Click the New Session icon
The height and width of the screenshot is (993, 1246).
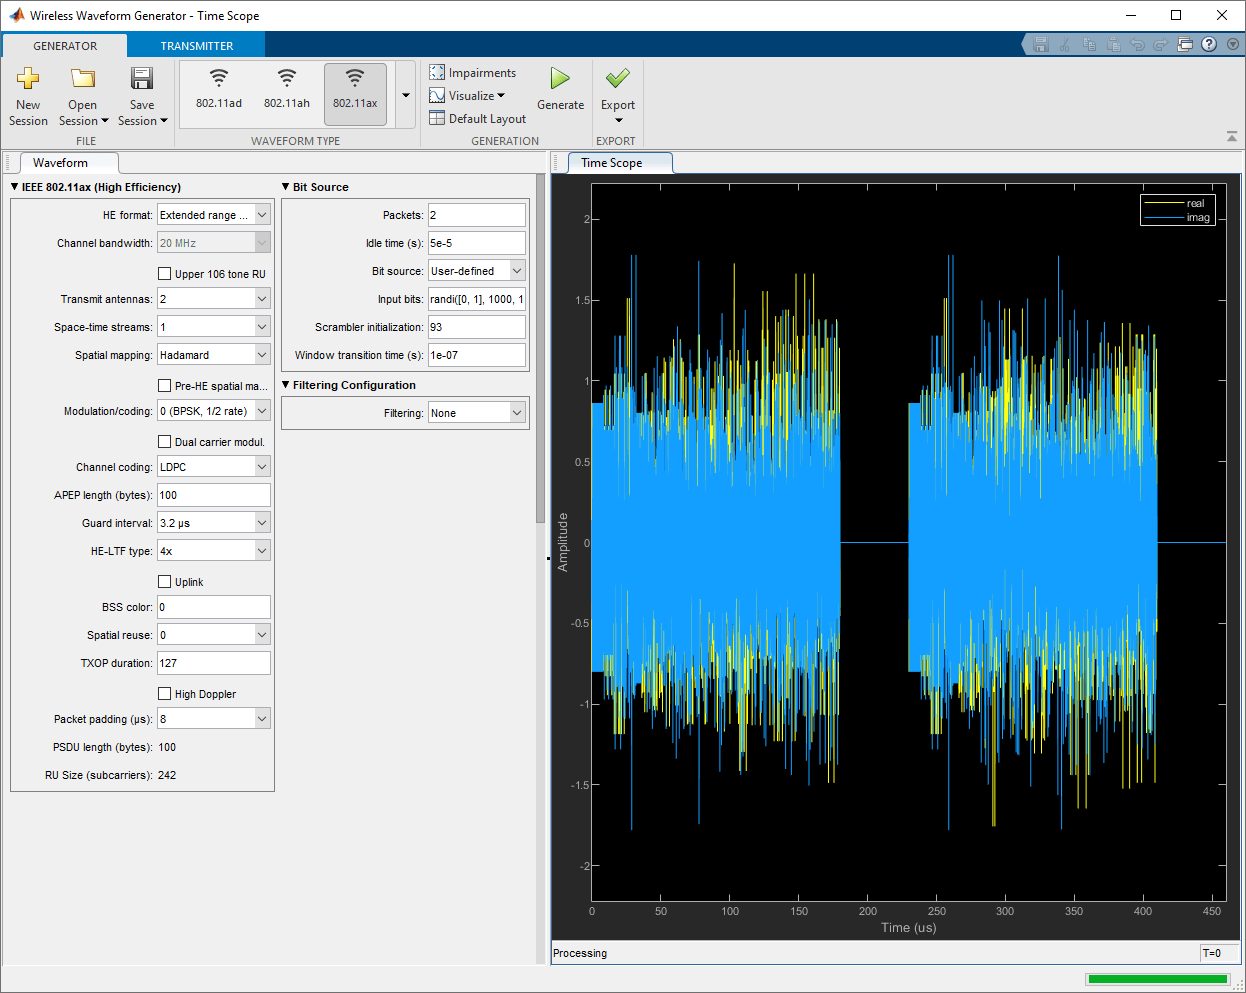[x=28, y=79]
